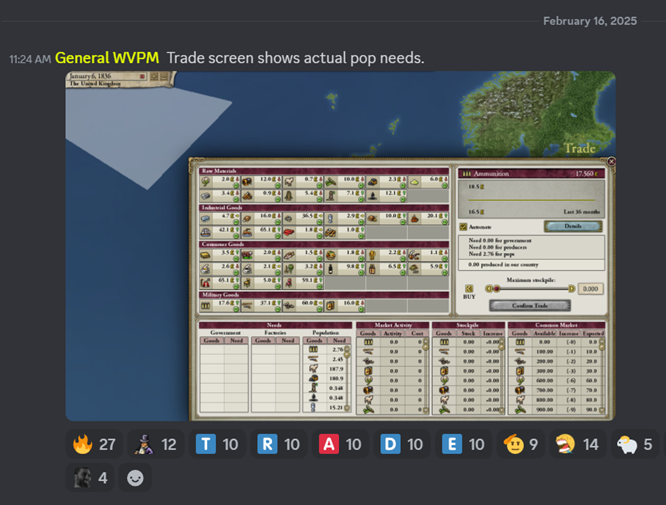Sort Market Activity by the Cost column
Screen dimensions: 666x505
coord(417,333)
